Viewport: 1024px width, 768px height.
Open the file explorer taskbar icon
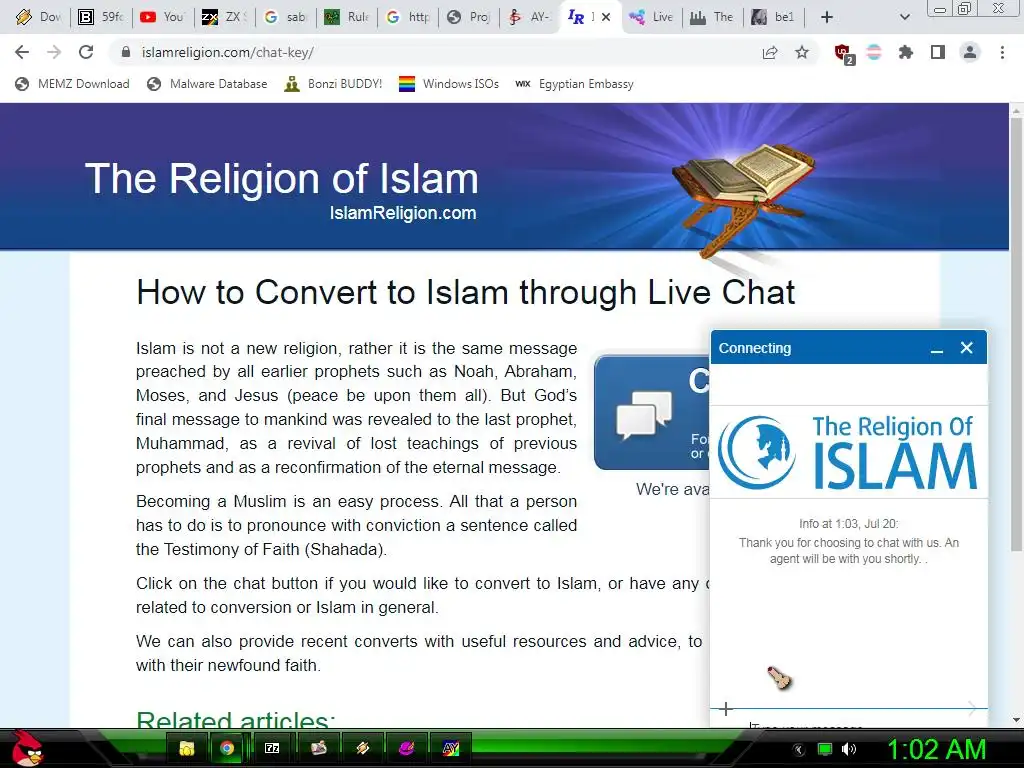187,748
